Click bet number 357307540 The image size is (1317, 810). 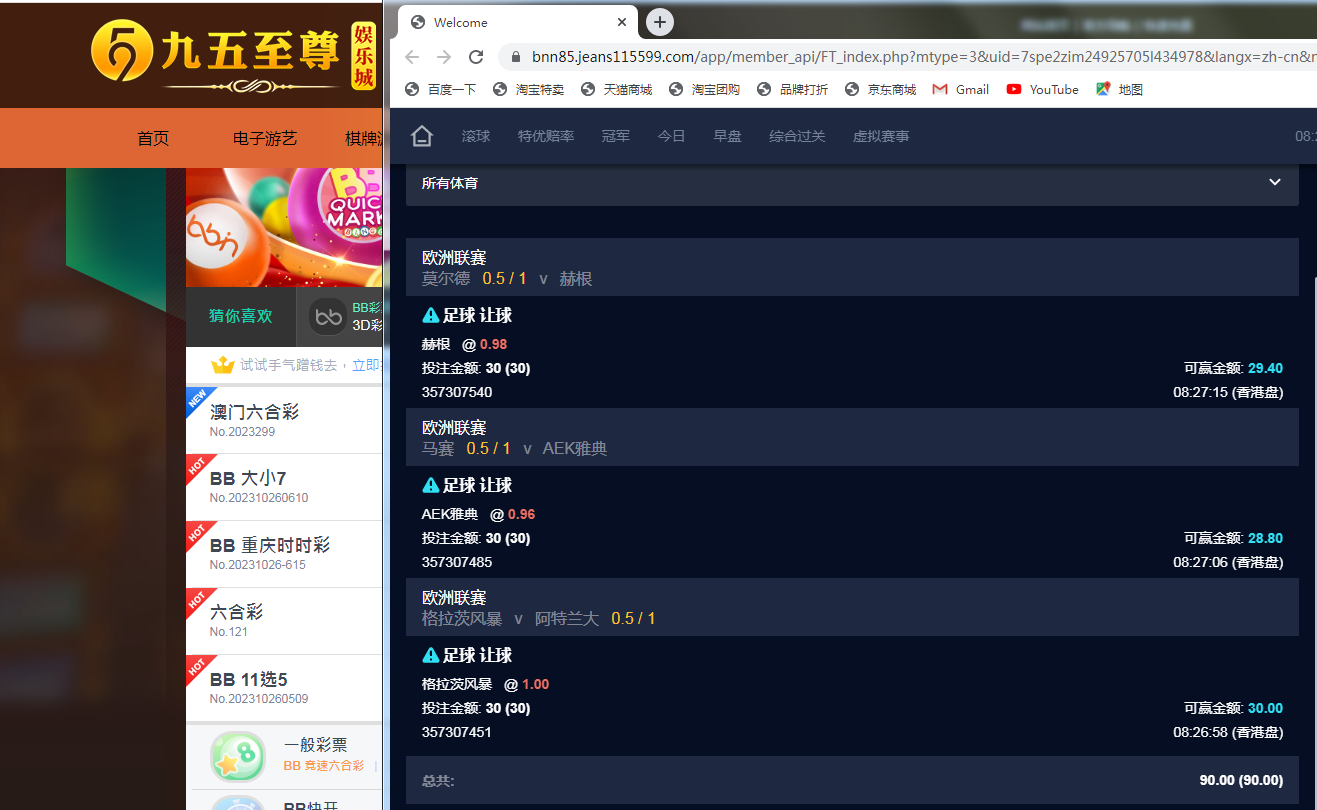(x=457, y=392)
